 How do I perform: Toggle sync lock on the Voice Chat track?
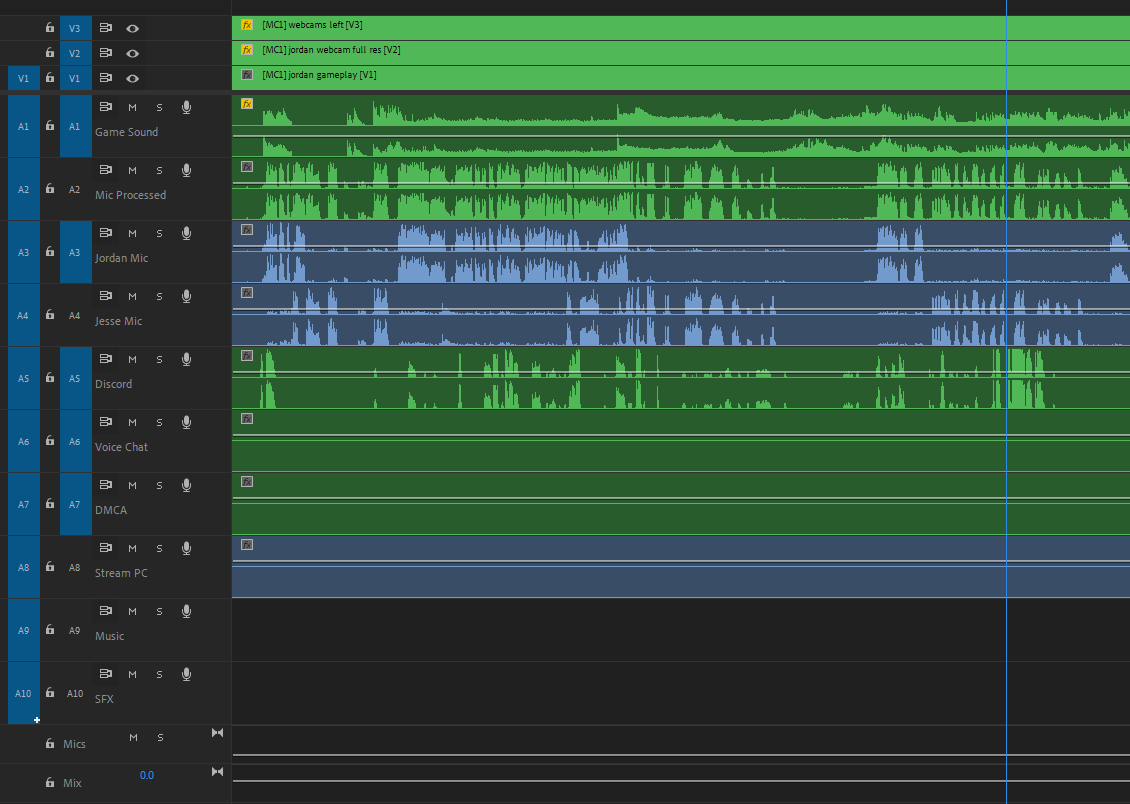105,422
